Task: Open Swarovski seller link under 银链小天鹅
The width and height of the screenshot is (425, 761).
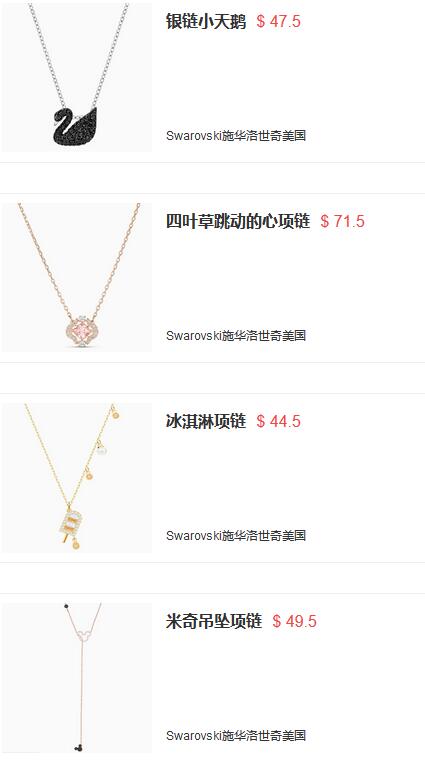Action: point(236,135)
